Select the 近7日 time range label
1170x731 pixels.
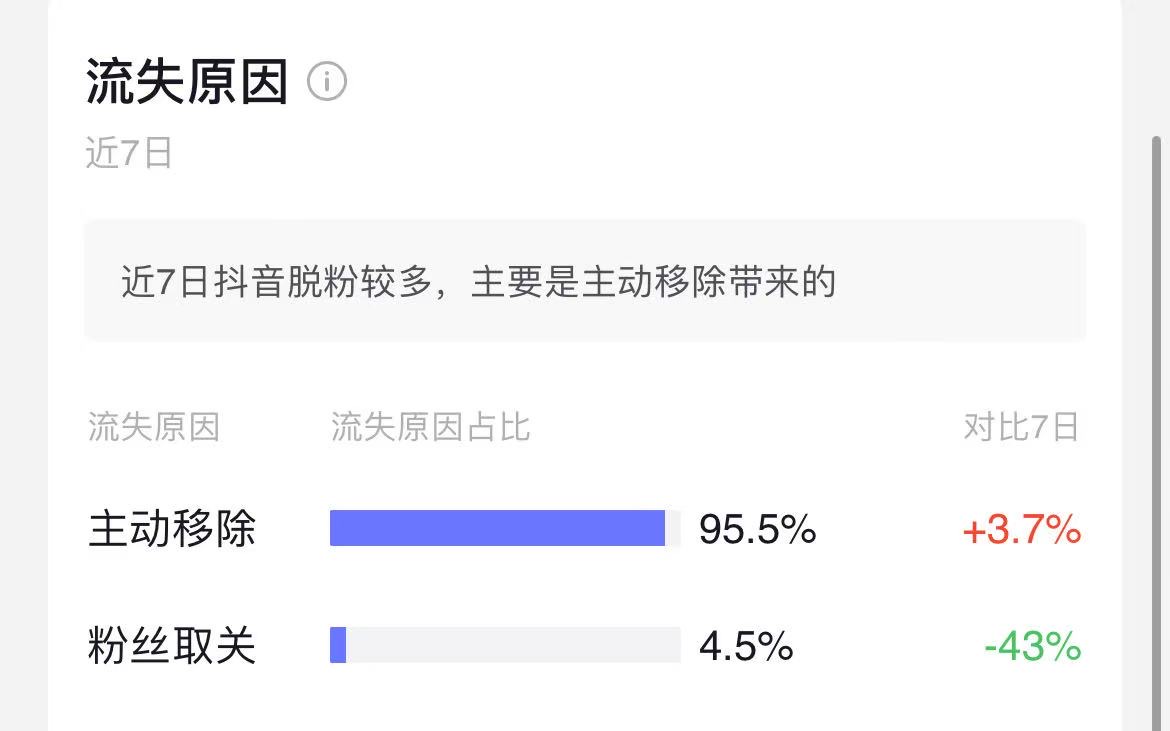click(x=129, y=153)
